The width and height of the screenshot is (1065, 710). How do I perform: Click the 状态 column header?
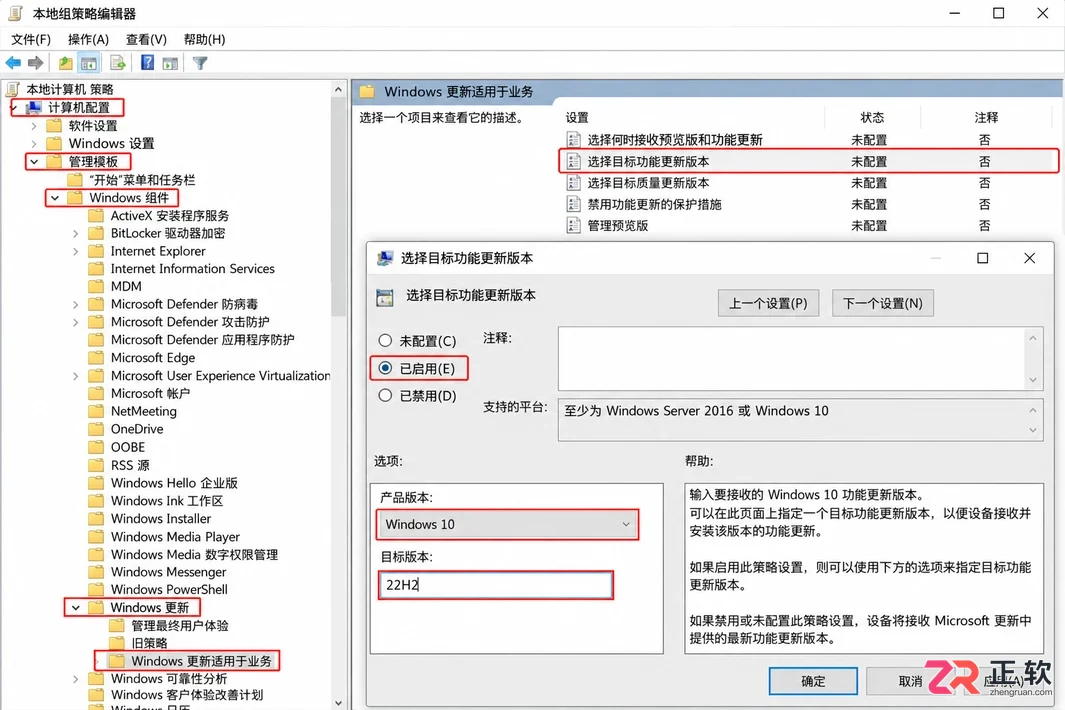(x=872, y=118)
